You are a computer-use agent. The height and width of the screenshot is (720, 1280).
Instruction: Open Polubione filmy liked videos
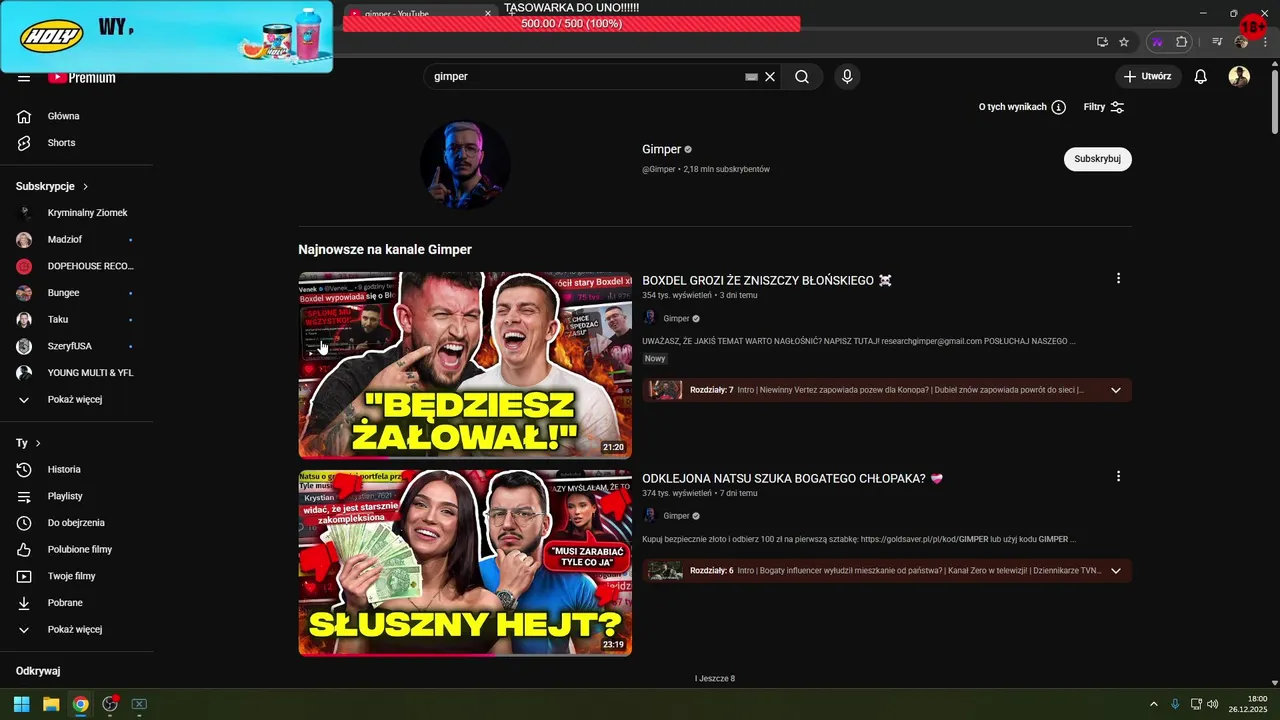(x=76, y=549)
